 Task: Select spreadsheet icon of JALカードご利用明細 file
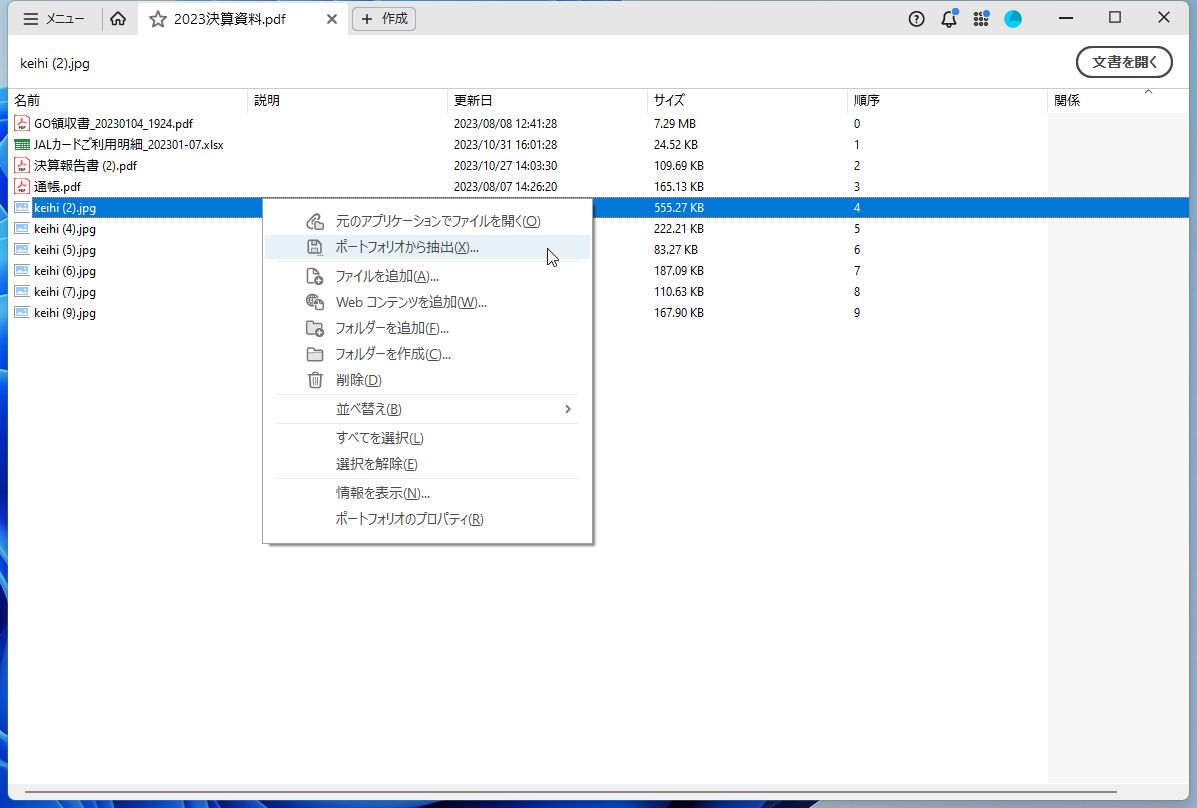tap(22, 144)
